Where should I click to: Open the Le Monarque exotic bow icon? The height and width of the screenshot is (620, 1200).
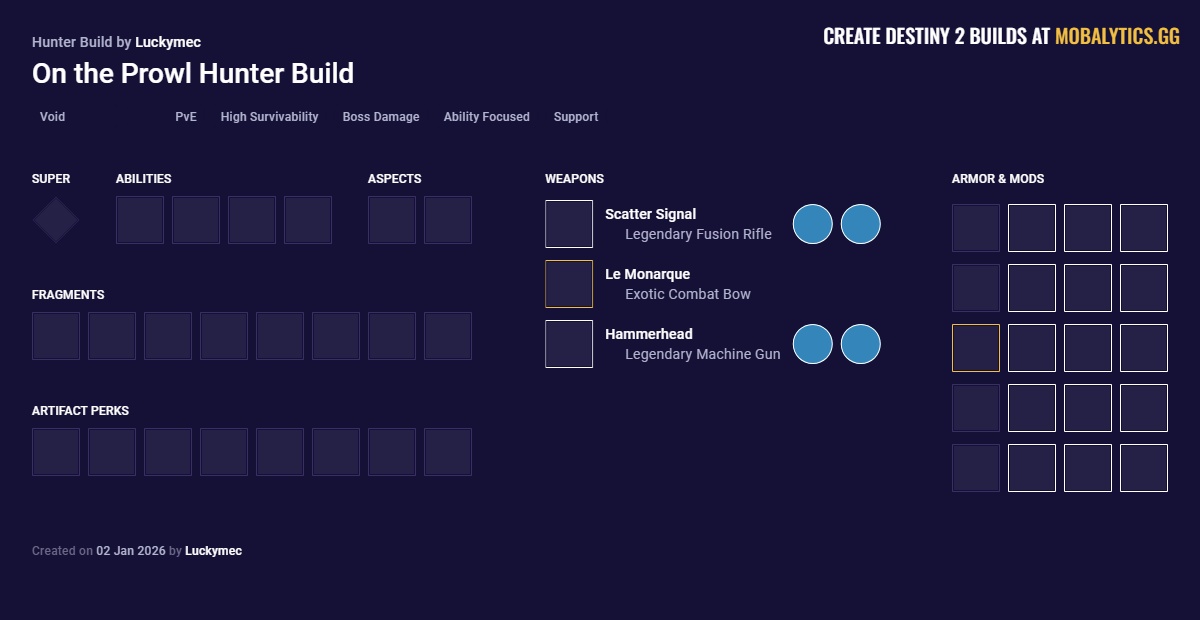[569, 284]
